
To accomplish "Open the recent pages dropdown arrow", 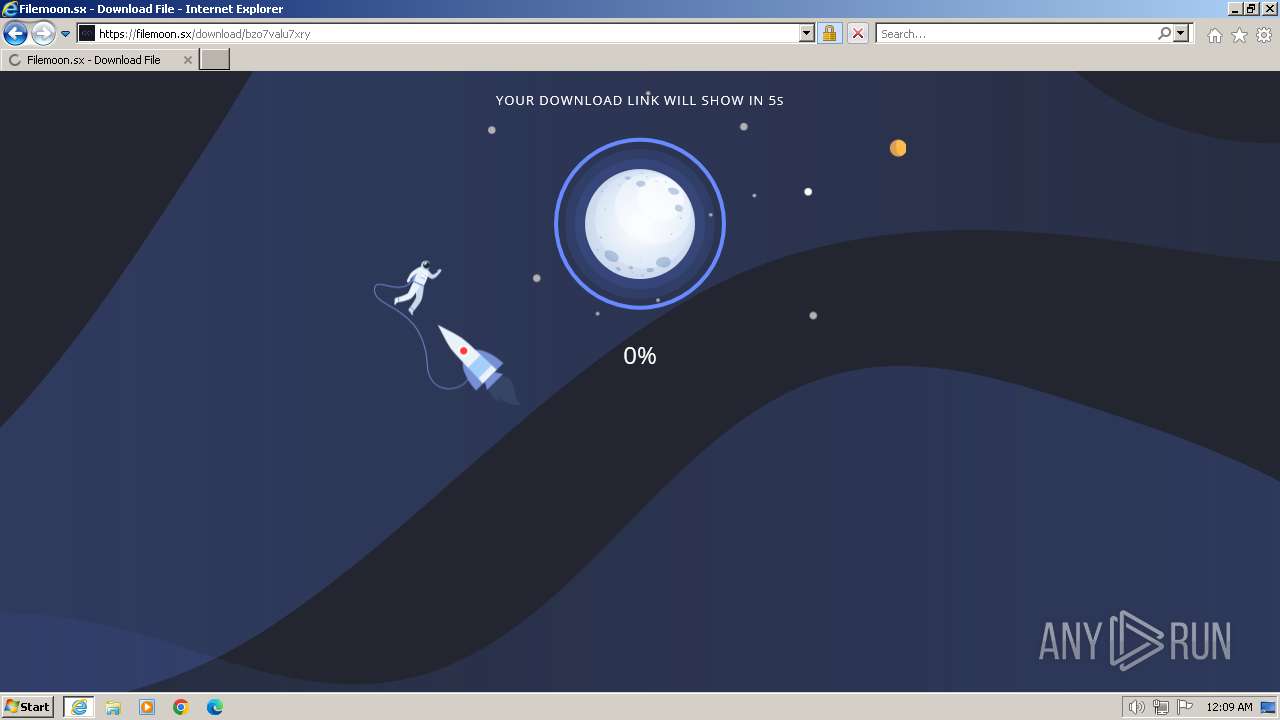I will tap(66, 34).
